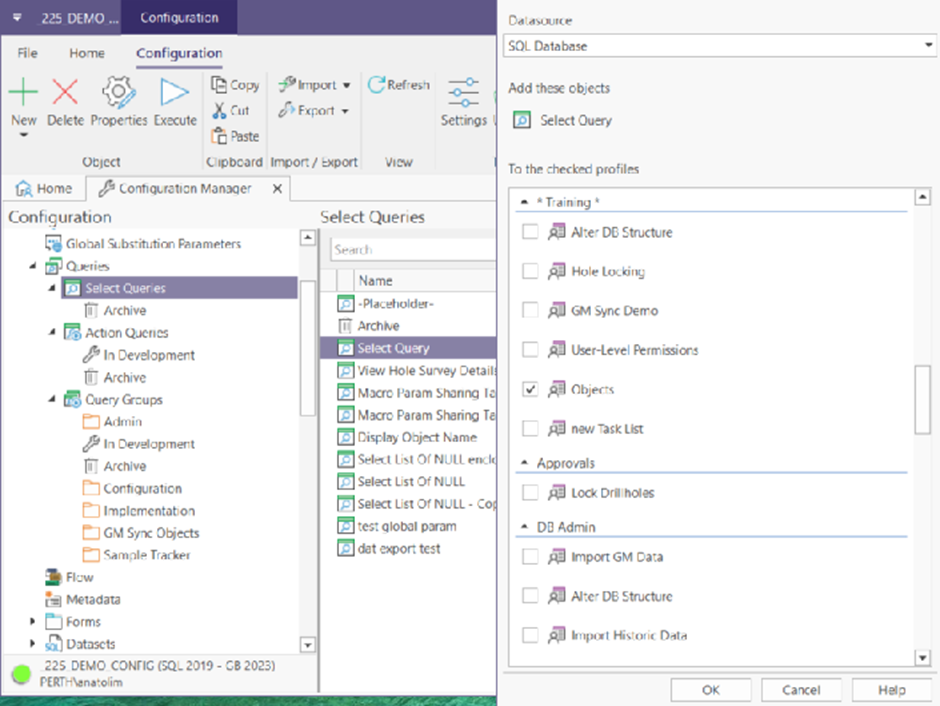Screen dimensions: 940x706
Task: Uncheck the Objects profile checkbox
Action: (x=530, y=390)
